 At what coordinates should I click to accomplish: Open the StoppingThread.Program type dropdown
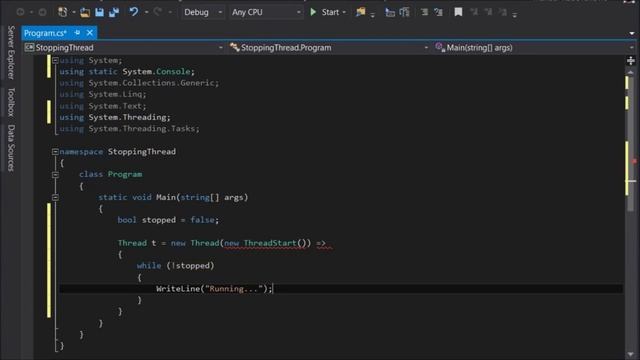coord(329,48)
